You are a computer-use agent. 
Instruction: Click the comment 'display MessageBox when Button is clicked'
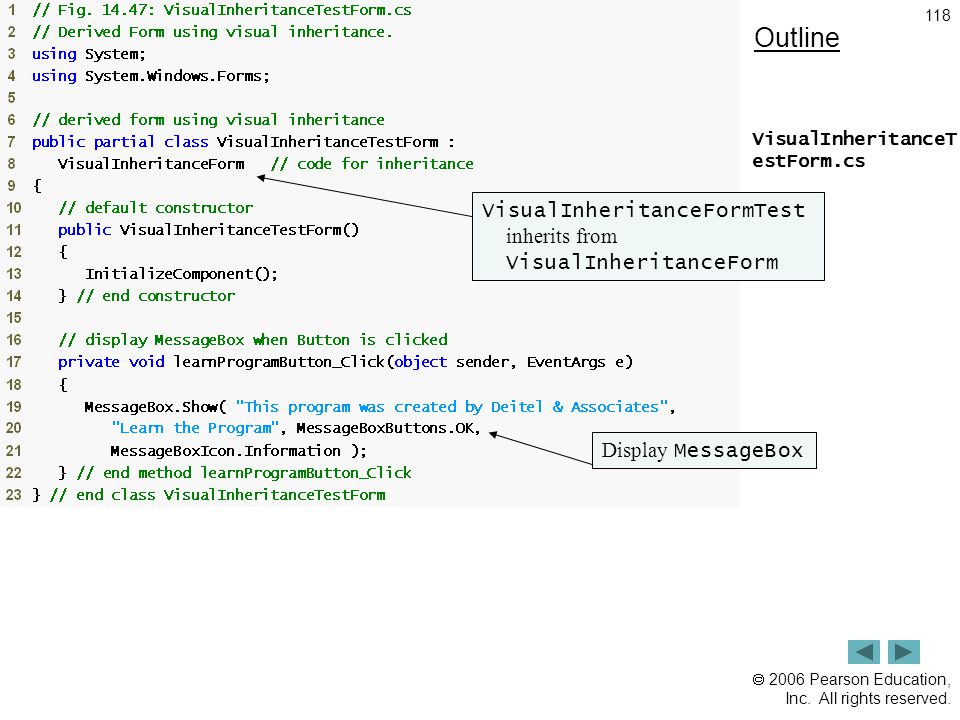tap(253, 340)
